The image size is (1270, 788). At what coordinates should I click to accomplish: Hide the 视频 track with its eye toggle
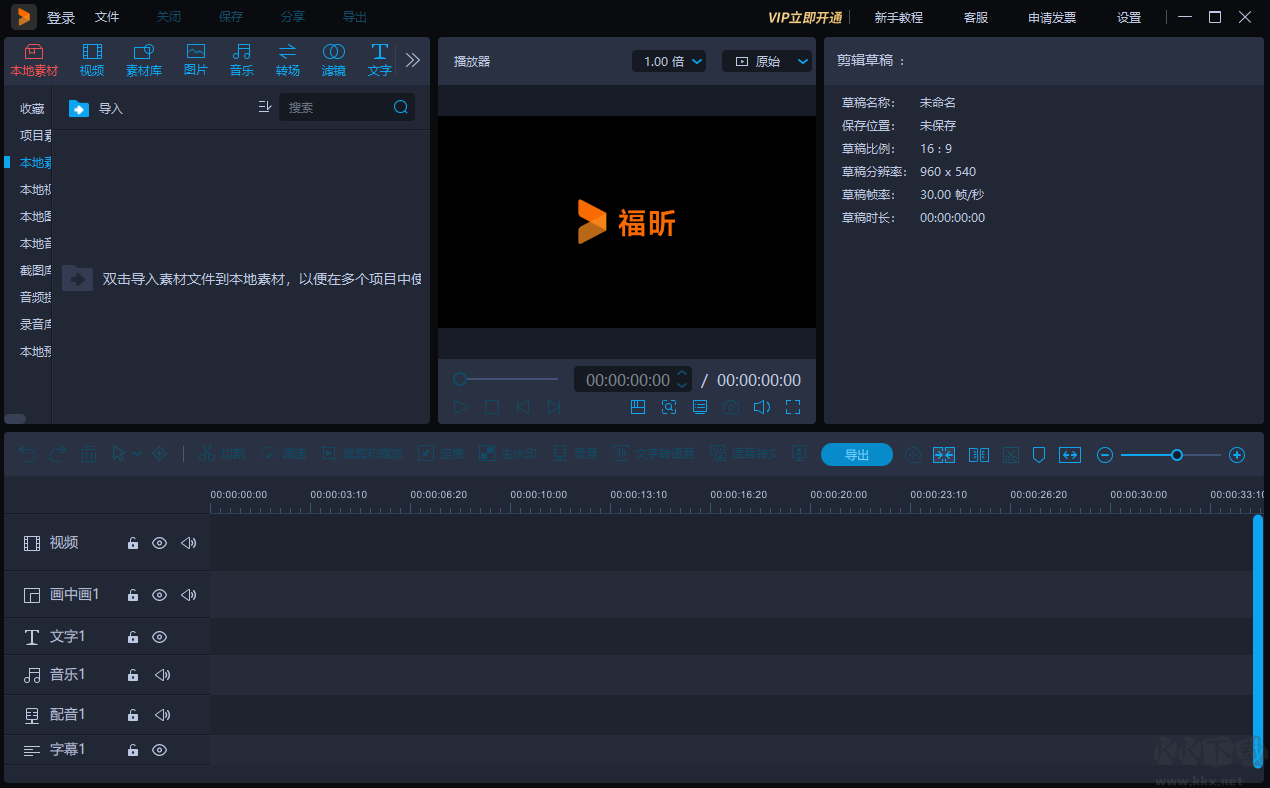pyautogui.click(x=159, y=543)
